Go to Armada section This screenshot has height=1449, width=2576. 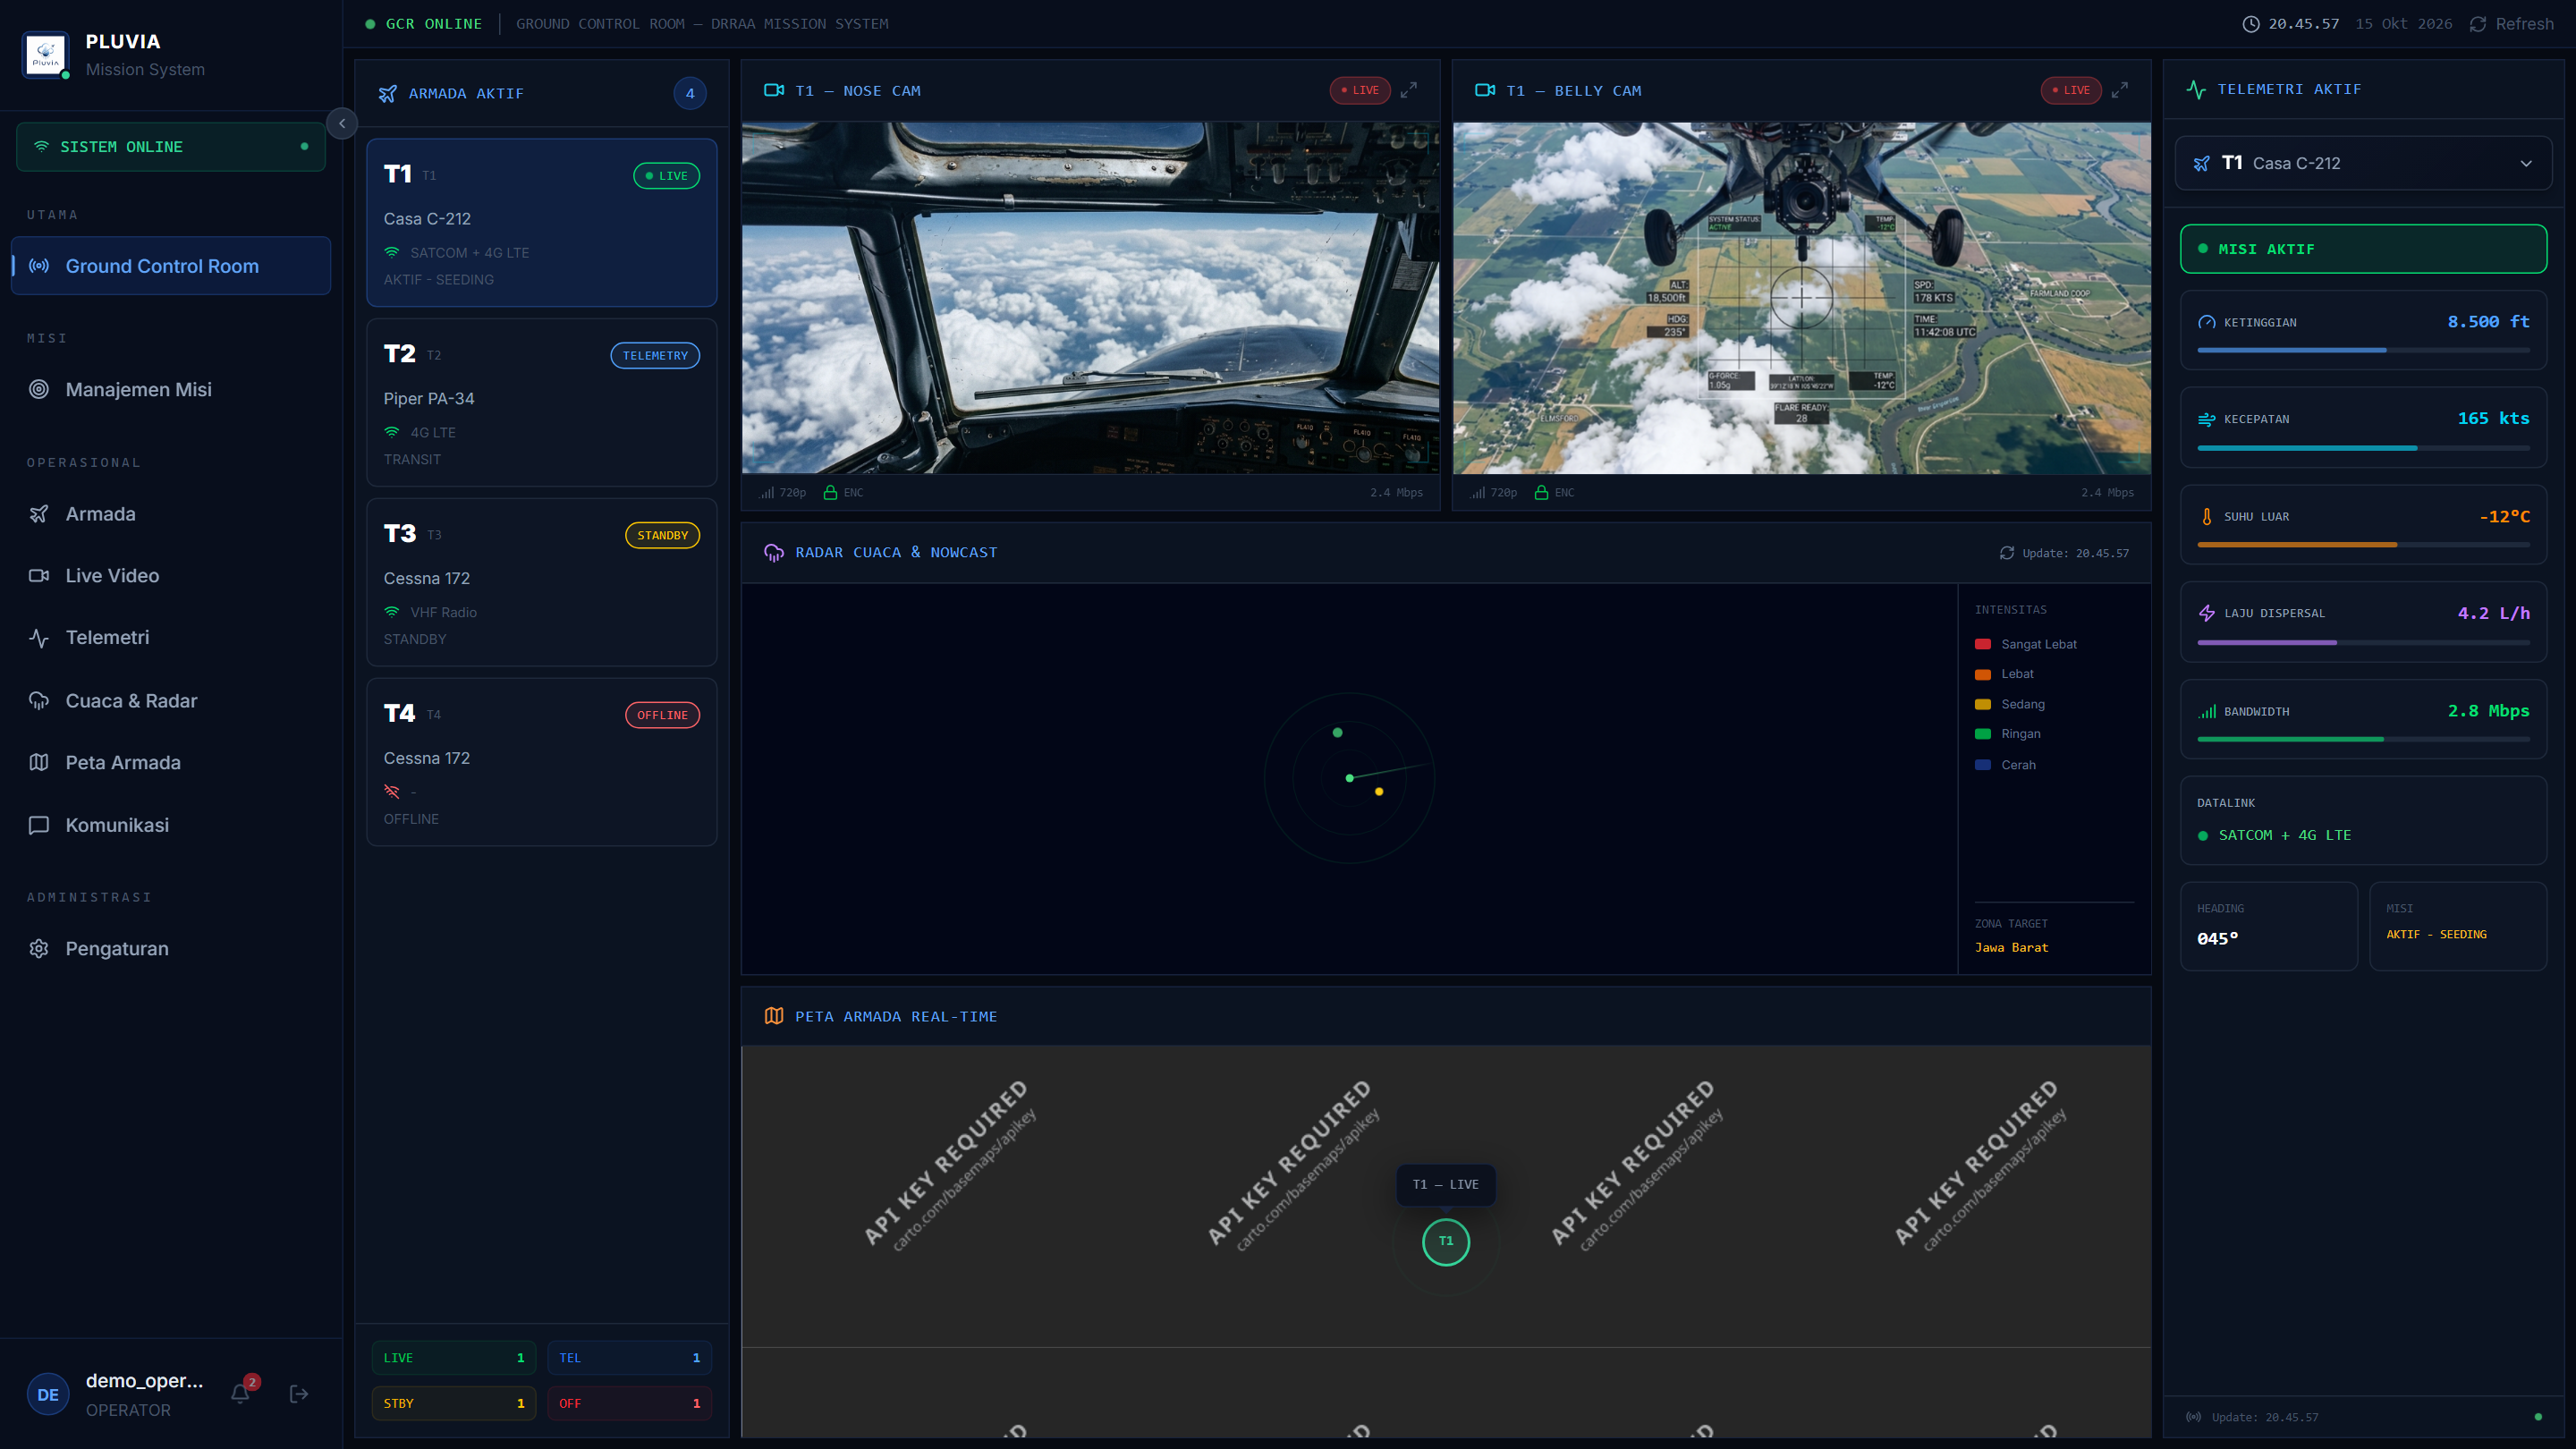(171, 513)
